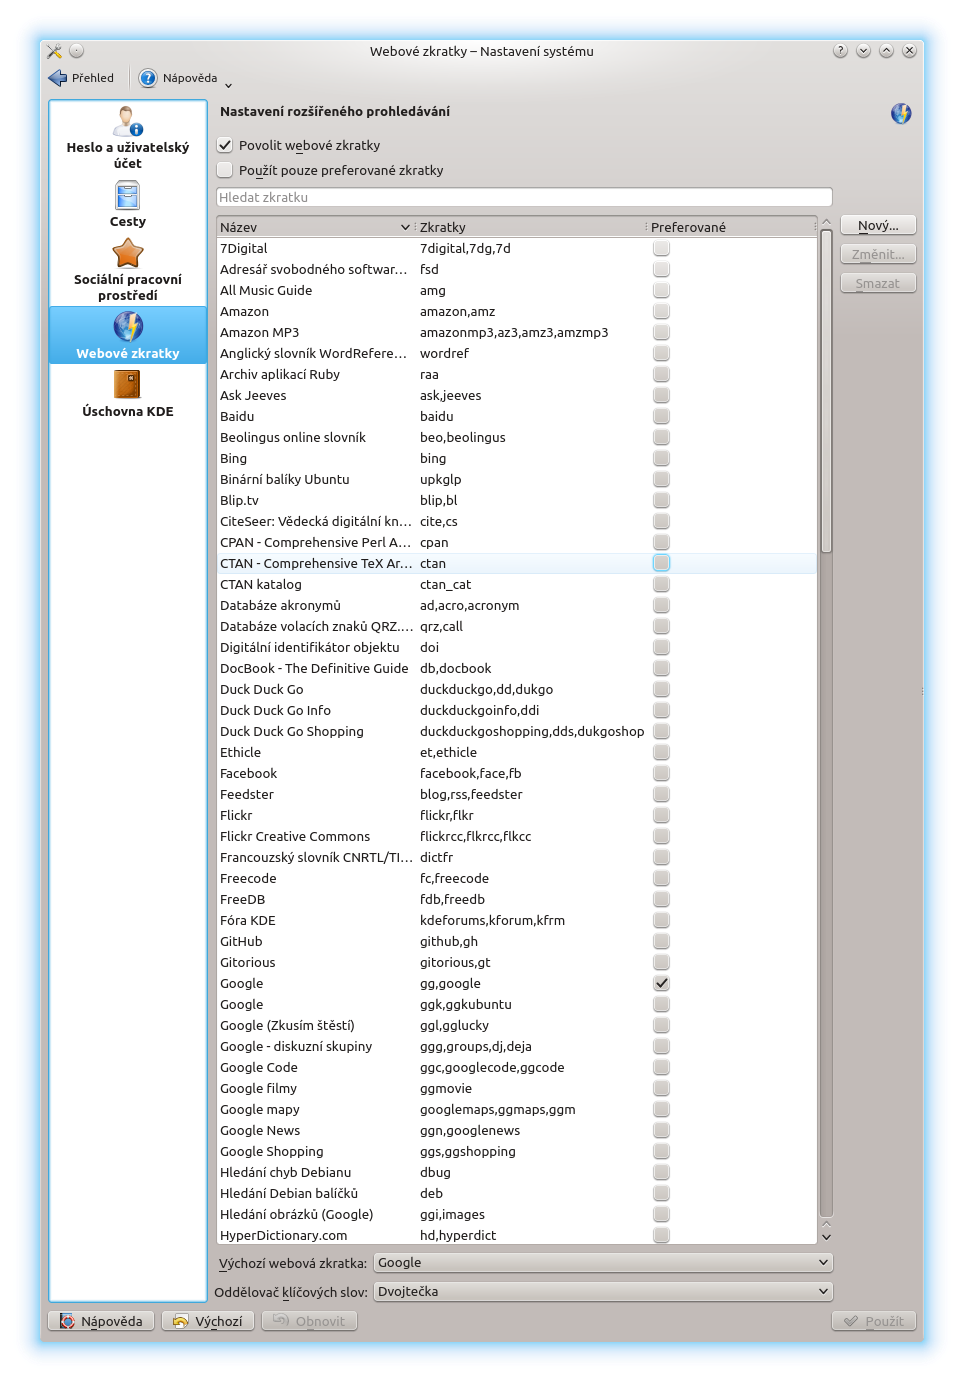Click the Přehled back arrow icon

tap(58, 78)
